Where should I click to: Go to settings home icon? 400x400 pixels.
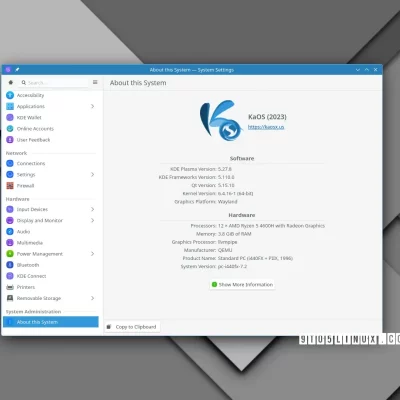pyautogui.click(x=11, y=82)
